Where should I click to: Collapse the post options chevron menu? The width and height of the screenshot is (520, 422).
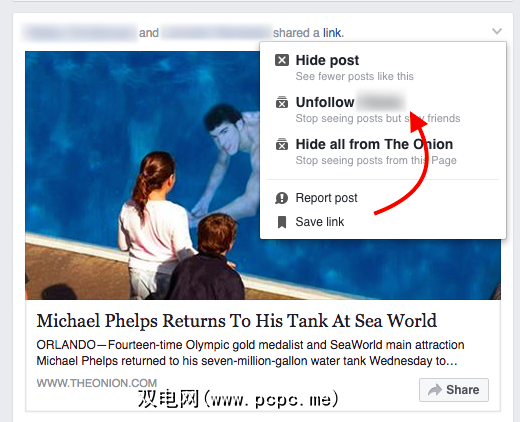tap(497, 31)
